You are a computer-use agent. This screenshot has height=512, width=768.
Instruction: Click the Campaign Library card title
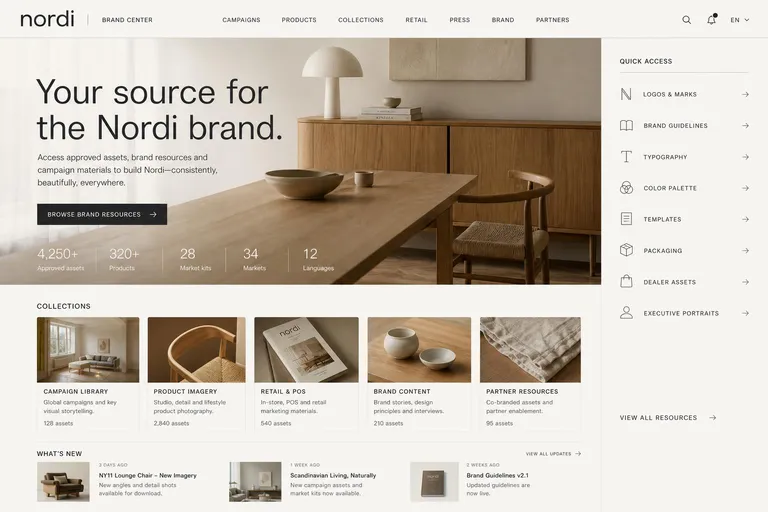click(x=76, y=391)
